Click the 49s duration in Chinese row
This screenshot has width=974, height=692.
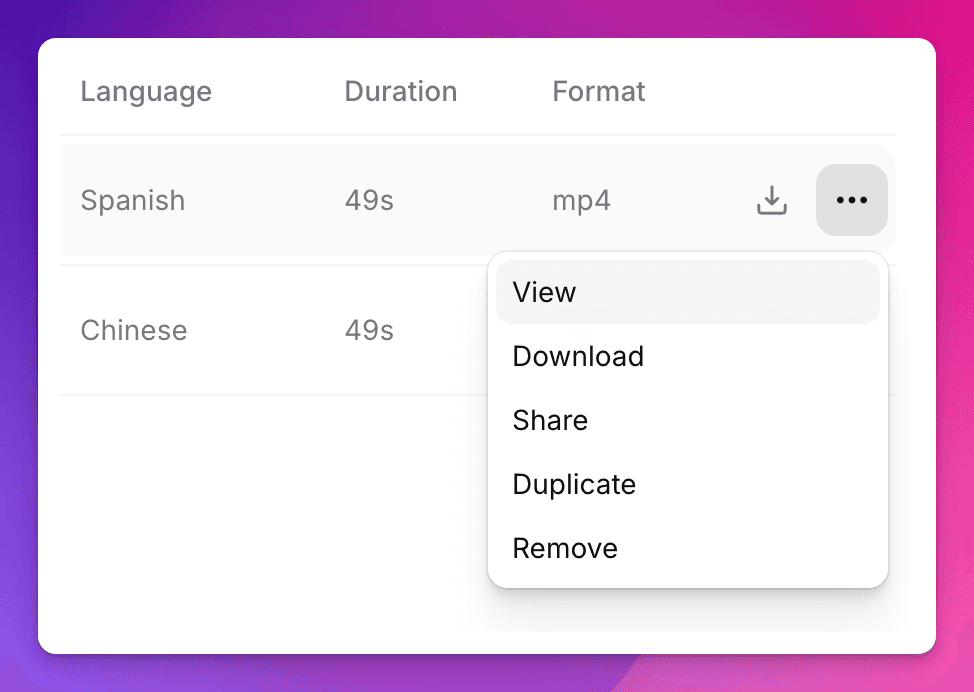pos(369,330)
